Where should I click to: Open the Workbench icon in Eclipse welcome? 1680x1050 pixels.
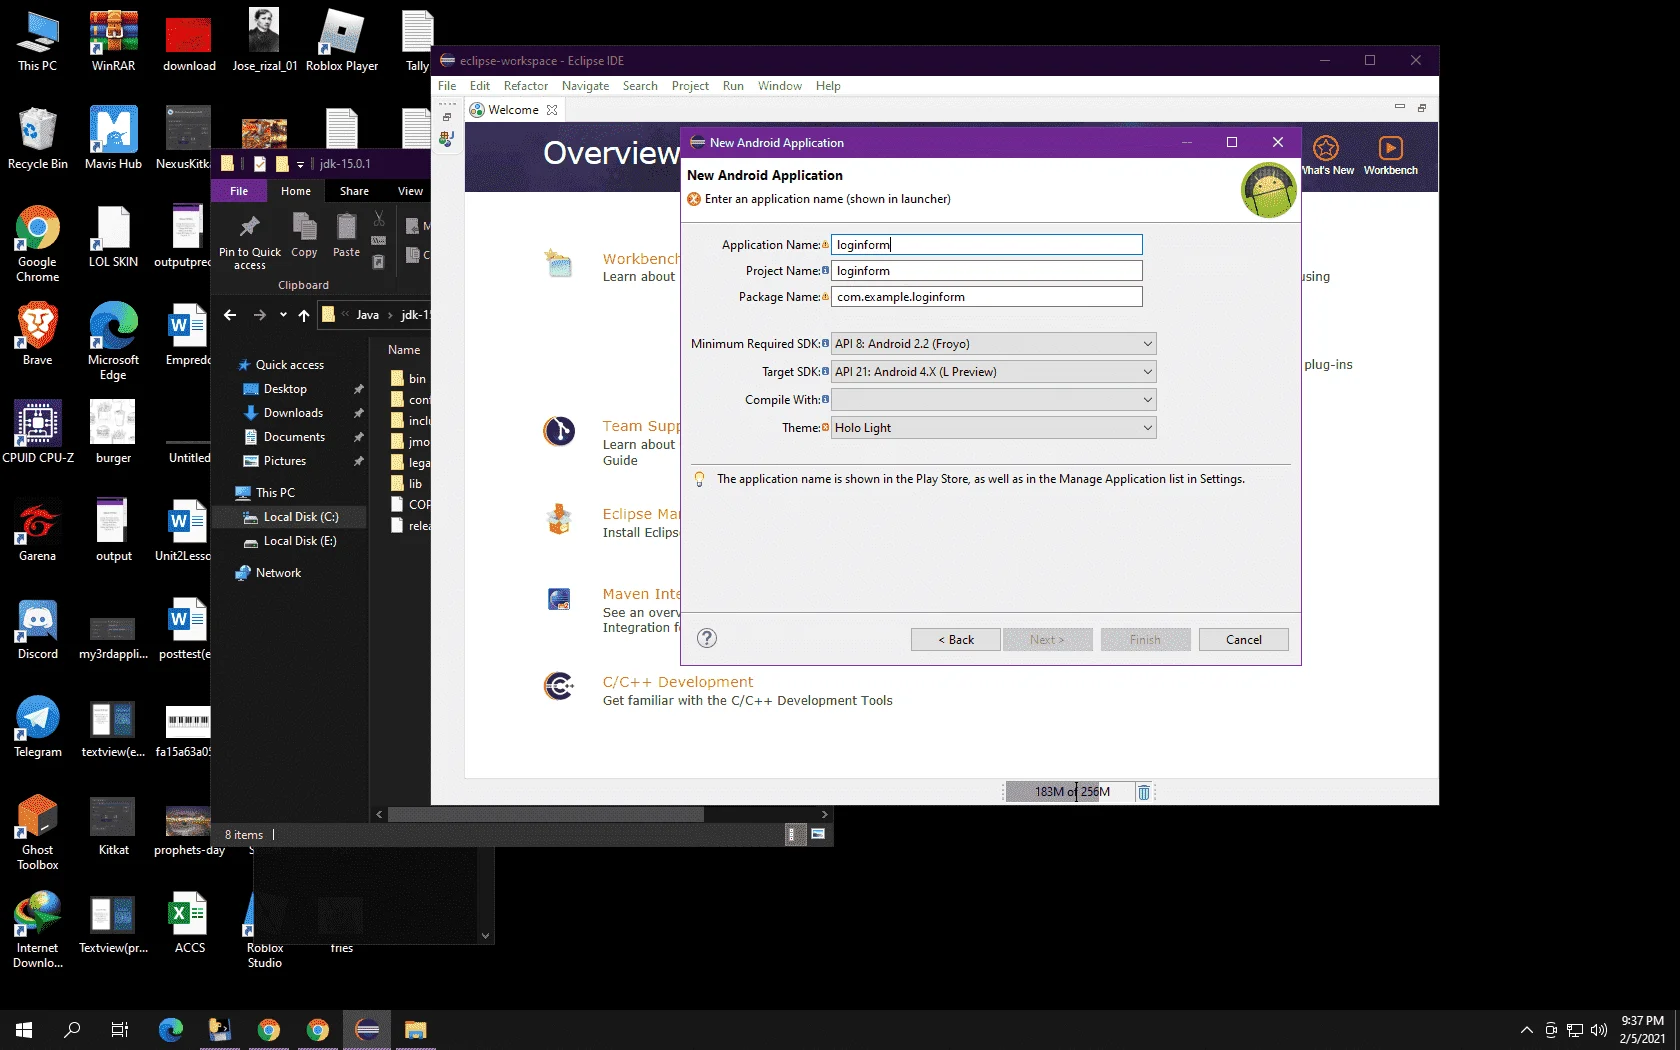pos(1390,148)
